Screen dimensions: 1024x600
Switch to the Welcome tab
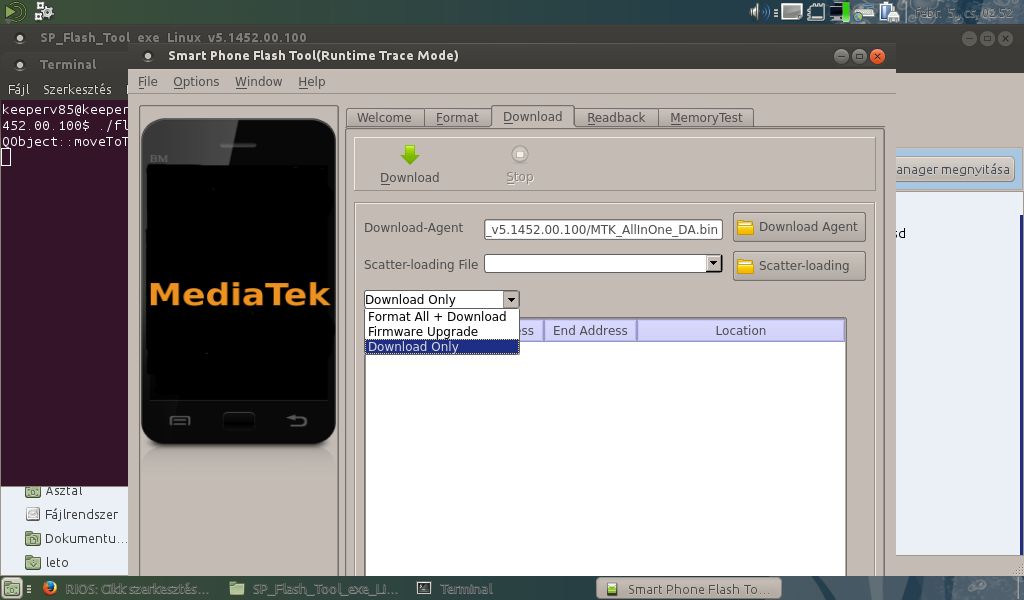coord(385,118)
